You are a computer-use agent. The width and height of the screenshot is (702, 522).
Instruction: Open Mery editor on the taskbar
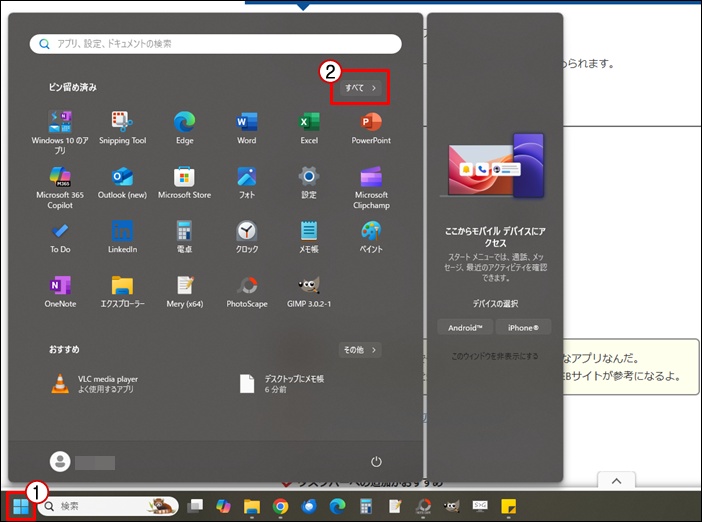coord(395,506)
